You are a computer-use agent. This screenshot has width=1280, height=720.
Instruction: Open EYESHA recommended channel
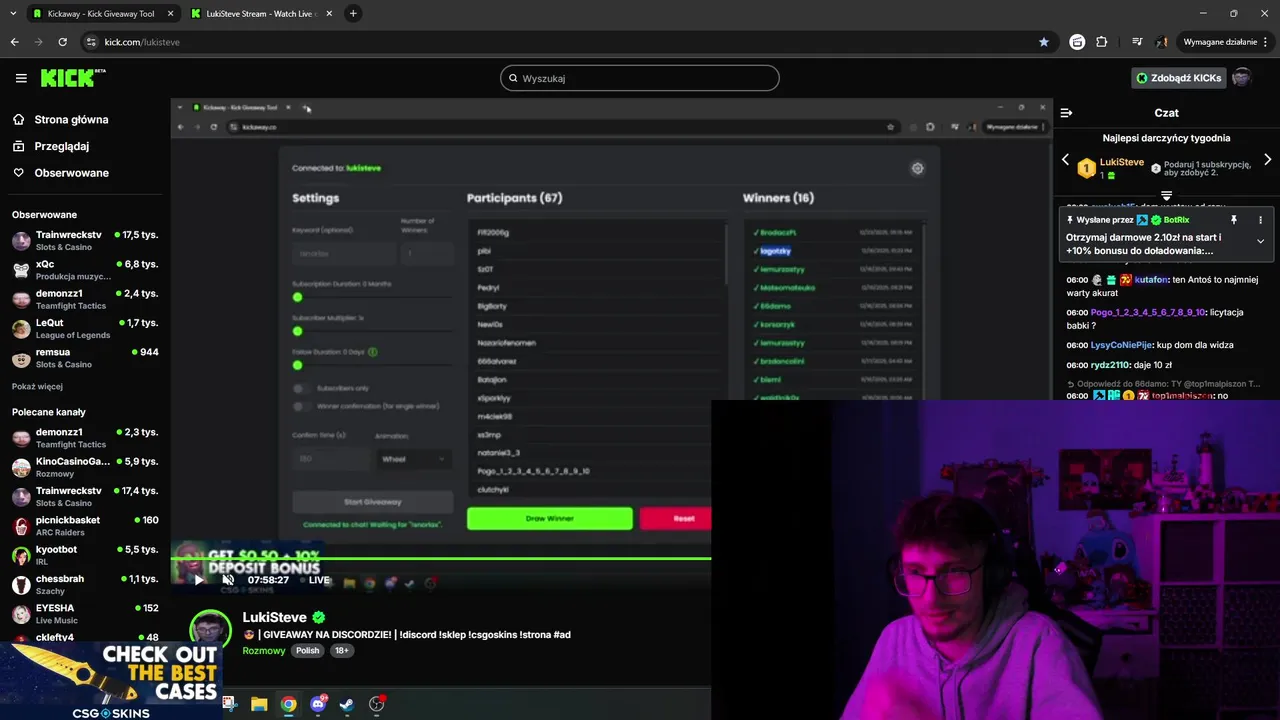click(85, 614)
